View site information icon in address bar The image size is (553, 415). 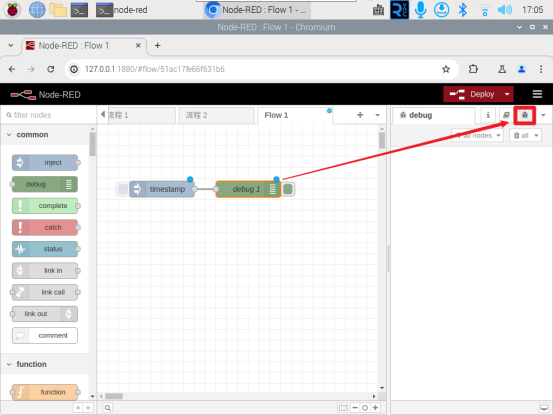(x=74, y=69)
